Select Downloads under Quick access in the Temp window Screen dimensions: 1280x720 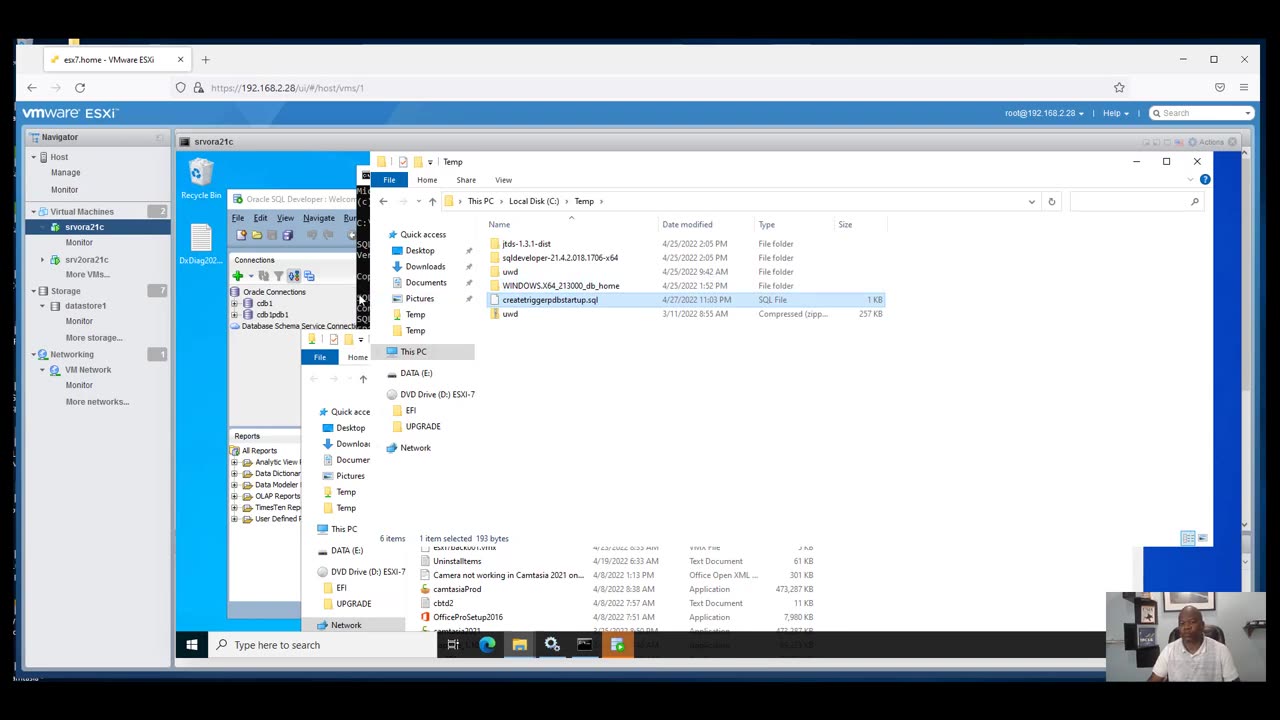coord(425,267)
